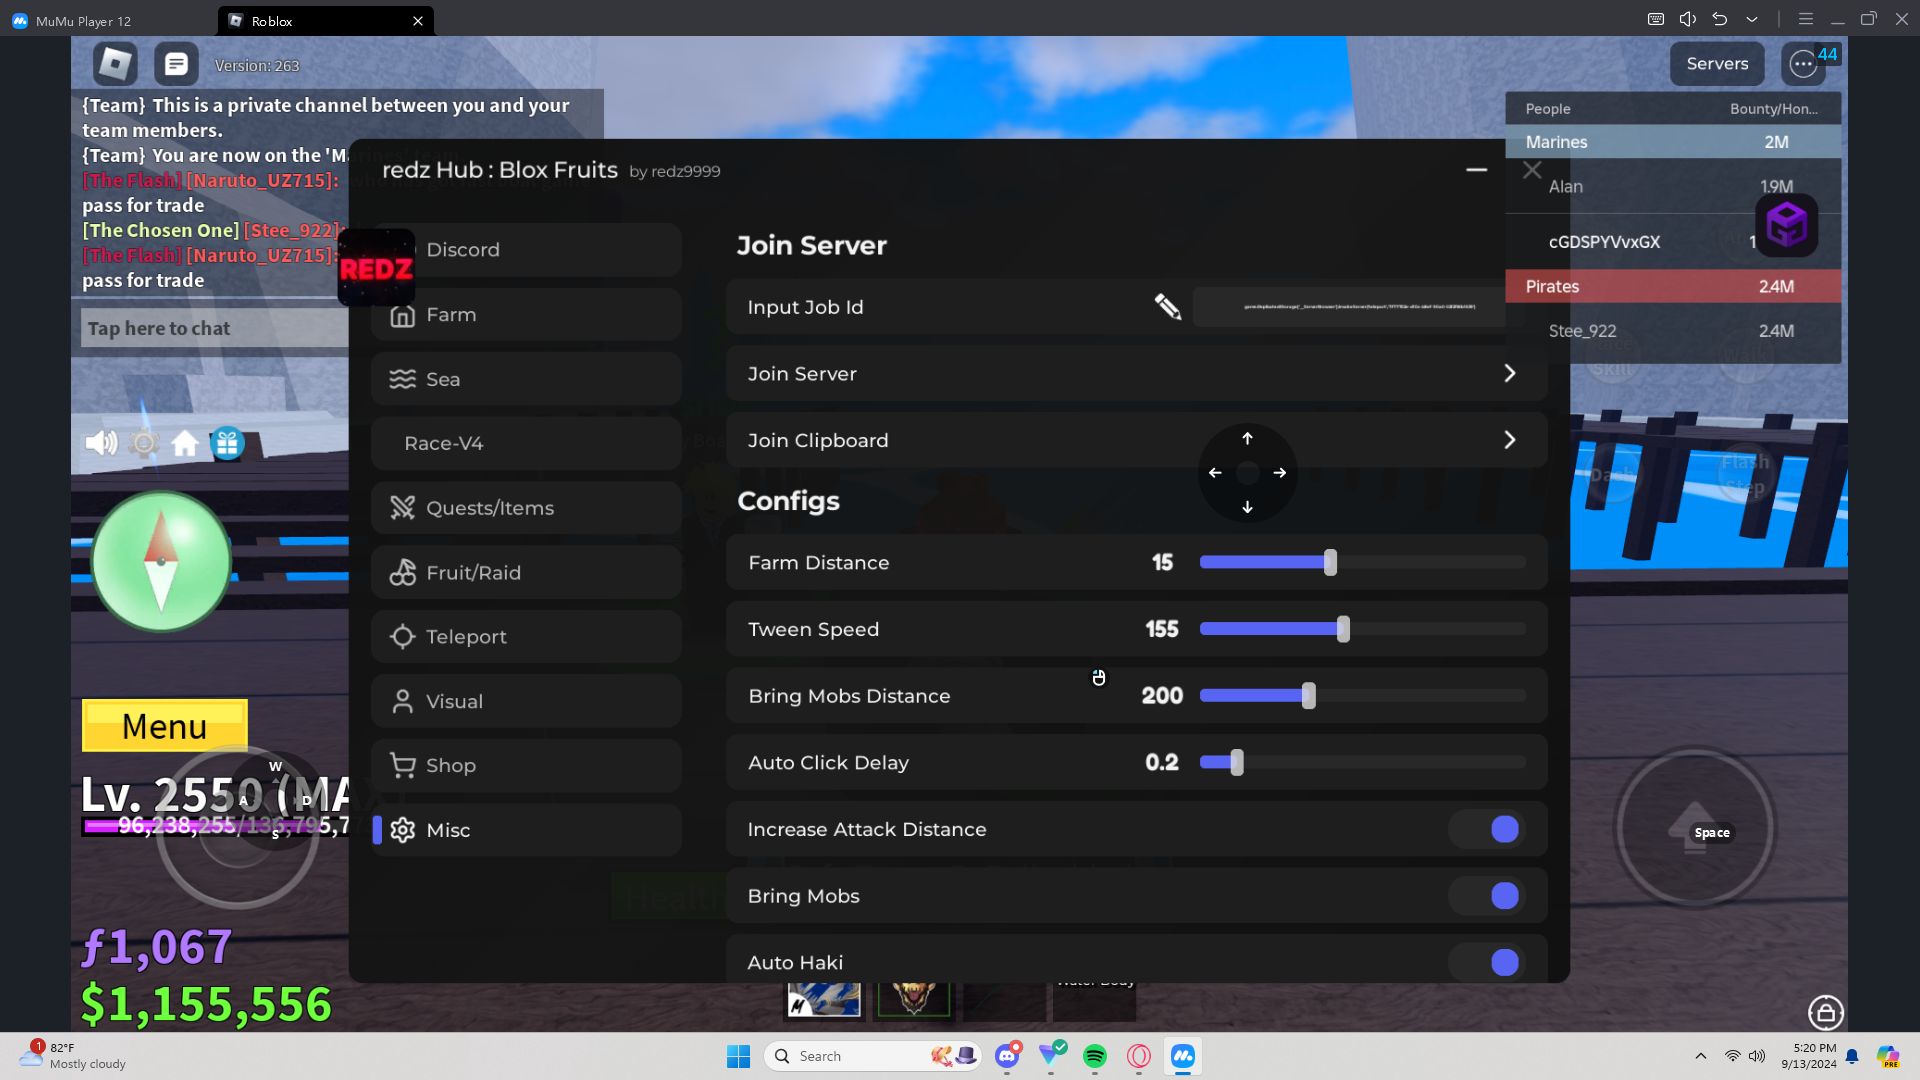
Task: Select the Pirates team row
Action: click(x=1673, y=286)
